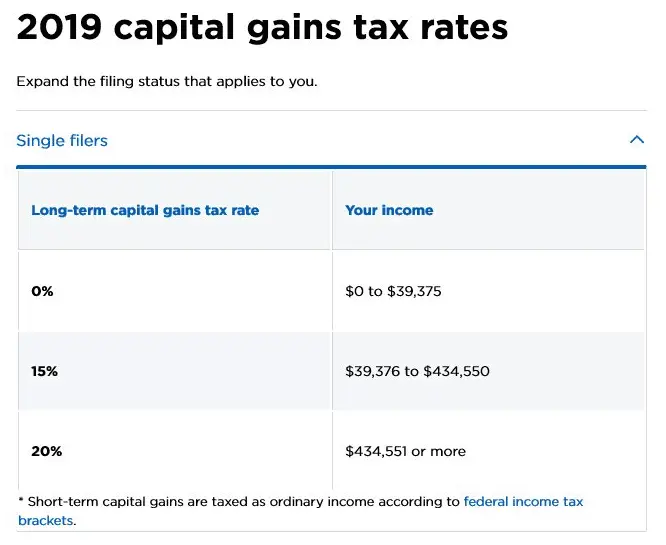
Task: Click the gray divider line above Single filers
Action: pyautogui.click(x=331, y=111)
